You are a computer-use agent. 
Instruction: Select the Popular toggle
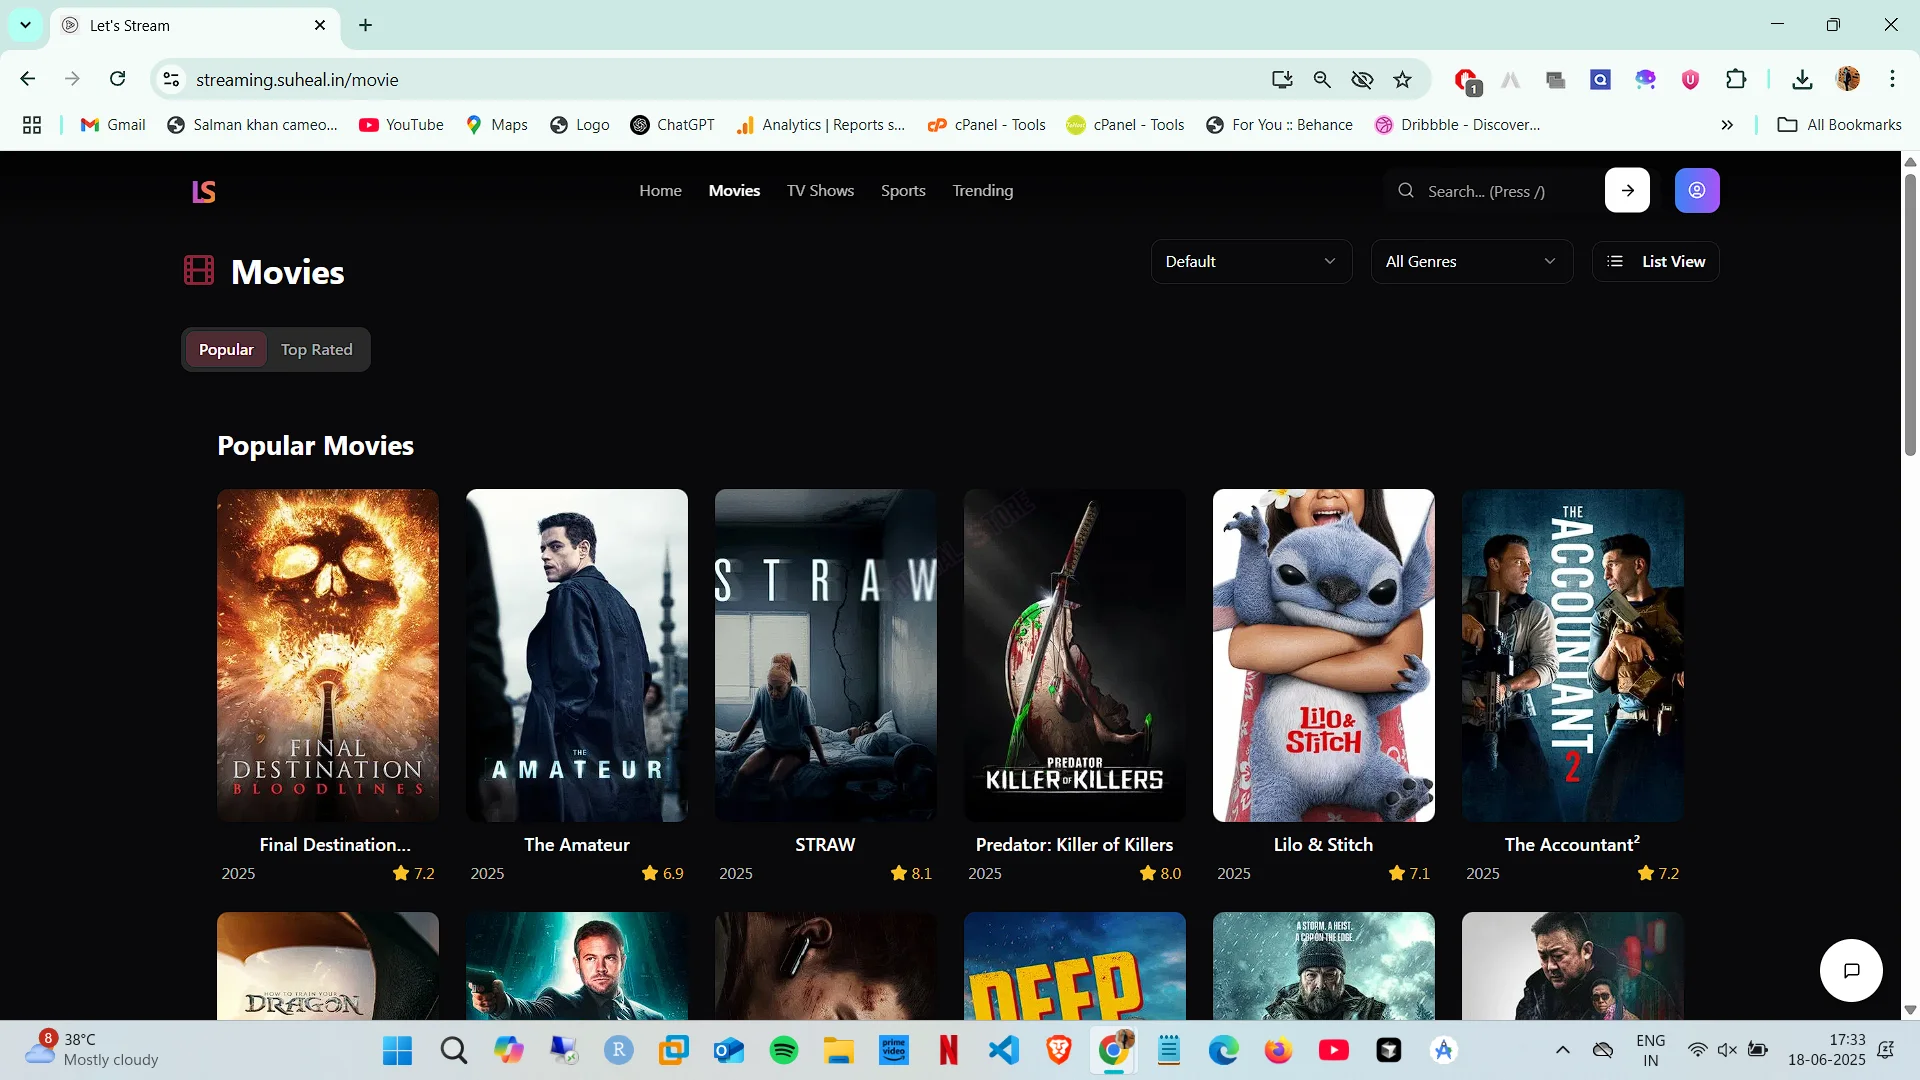226,349
